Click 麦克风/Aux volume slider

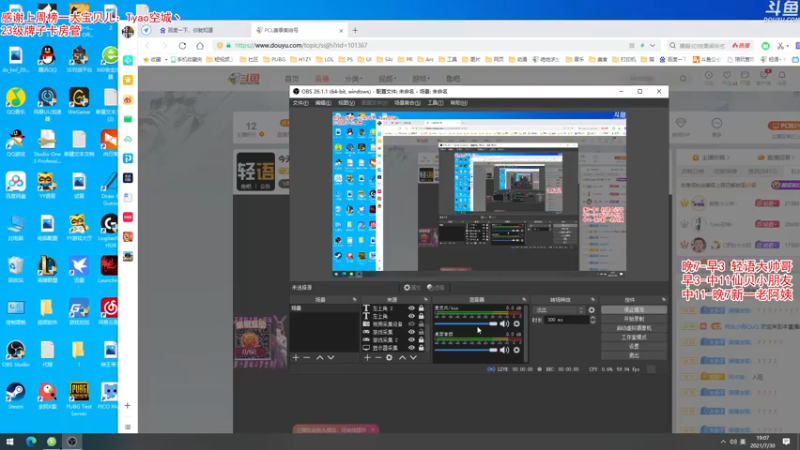(x=466, y=323)
